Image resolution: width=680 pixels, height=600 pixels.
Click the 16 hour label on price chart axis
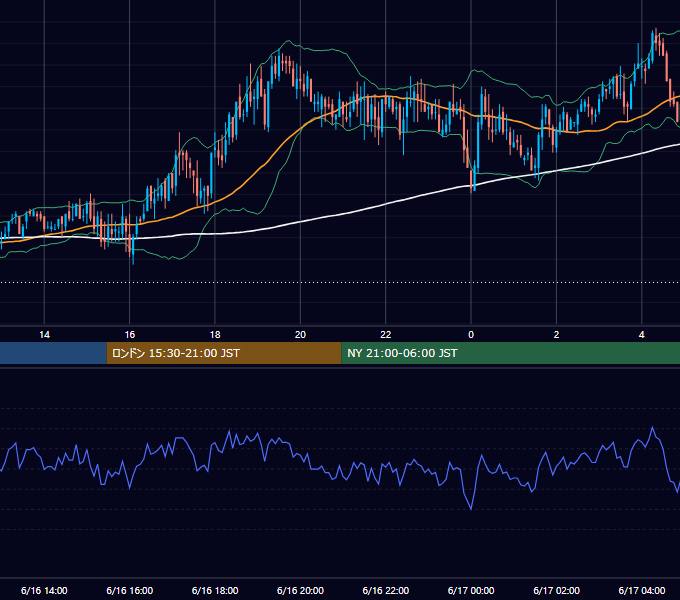[130, 335]
